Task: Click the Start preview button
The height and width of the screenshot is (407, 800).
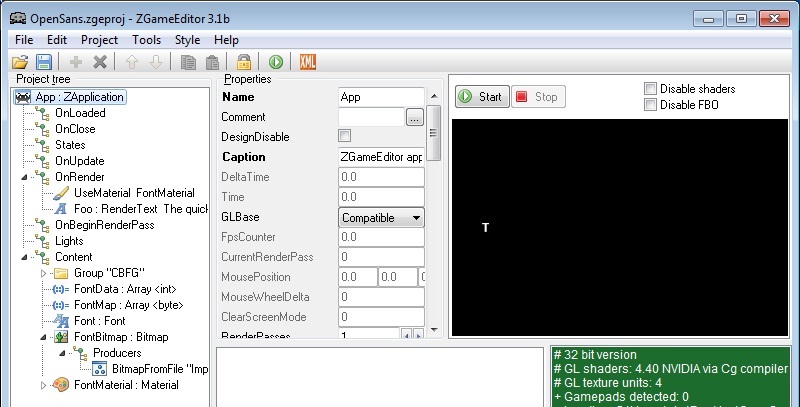Action: click(x=482, y=96)
